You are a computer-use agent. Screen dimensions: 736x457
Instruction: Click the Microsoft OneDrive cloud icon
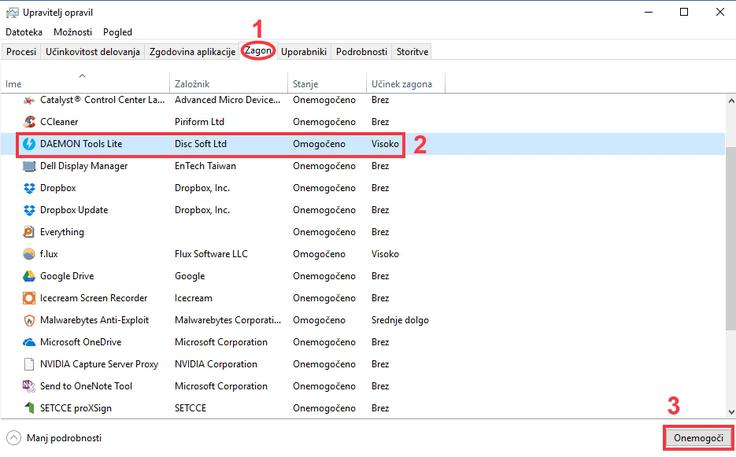pyautogui.click(x=29, y=342)
